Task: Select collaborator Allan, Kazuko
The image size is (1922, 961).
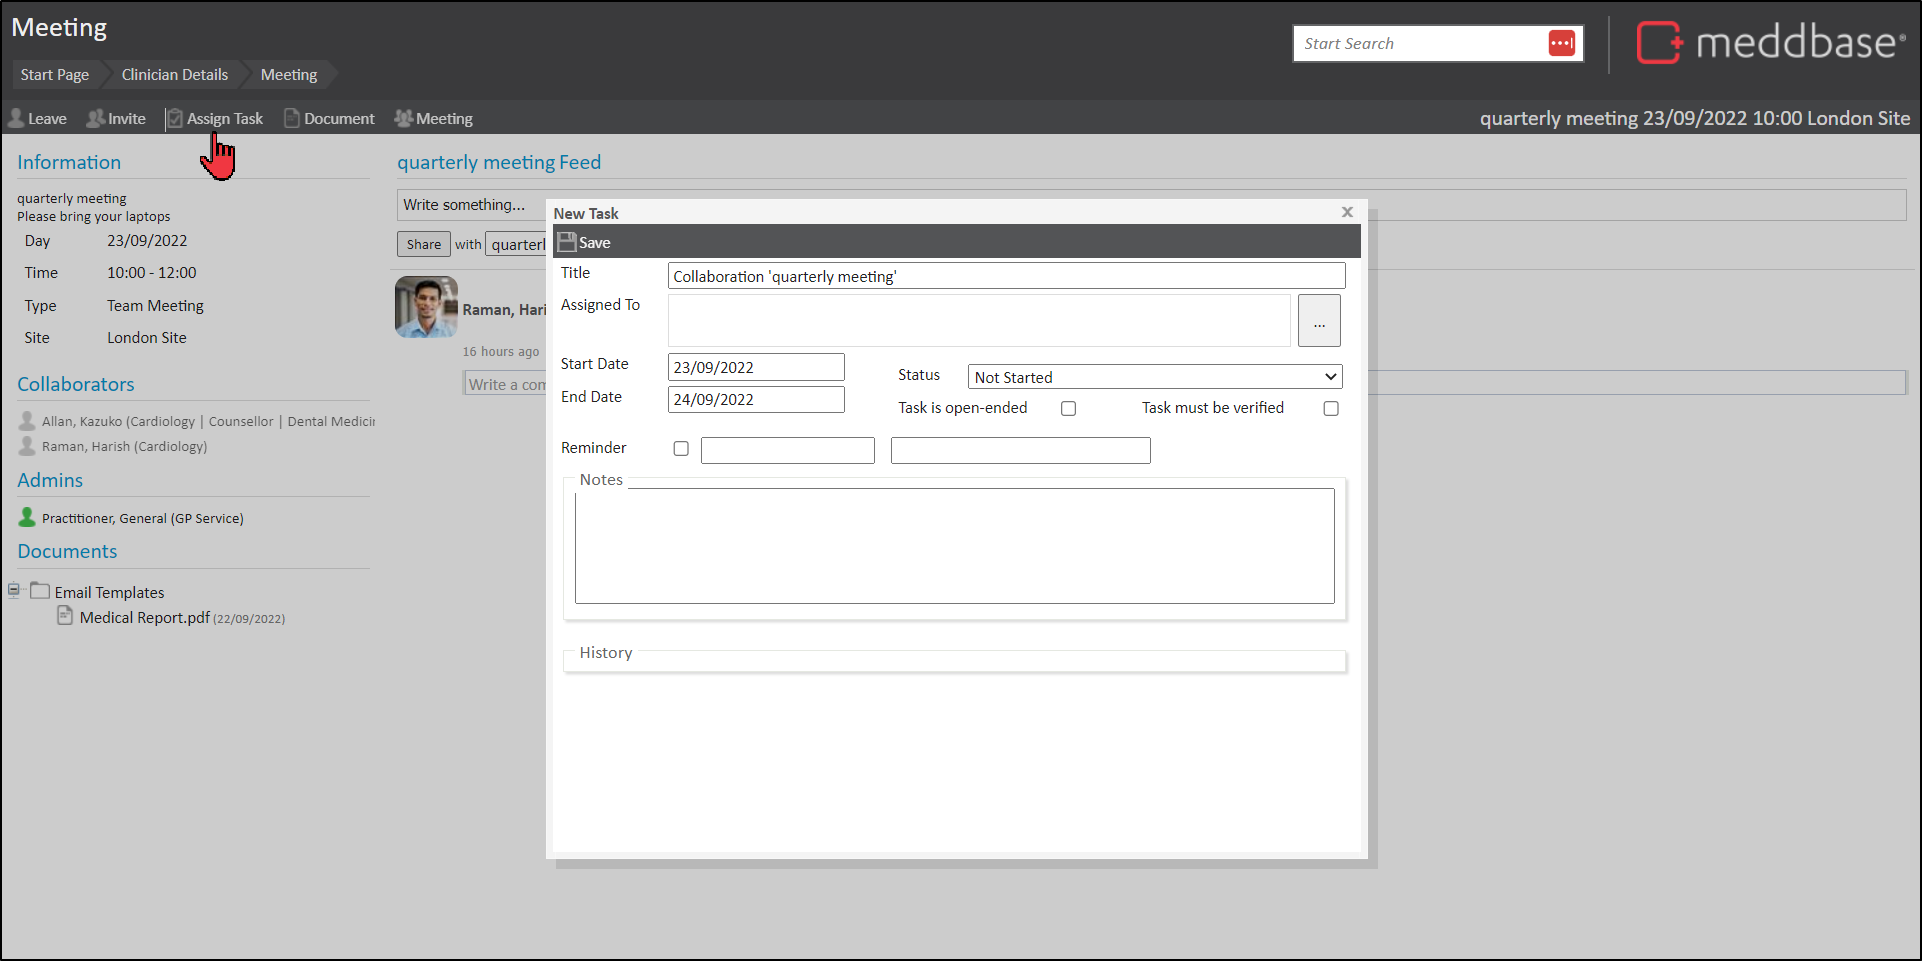Action: (118, 422)
